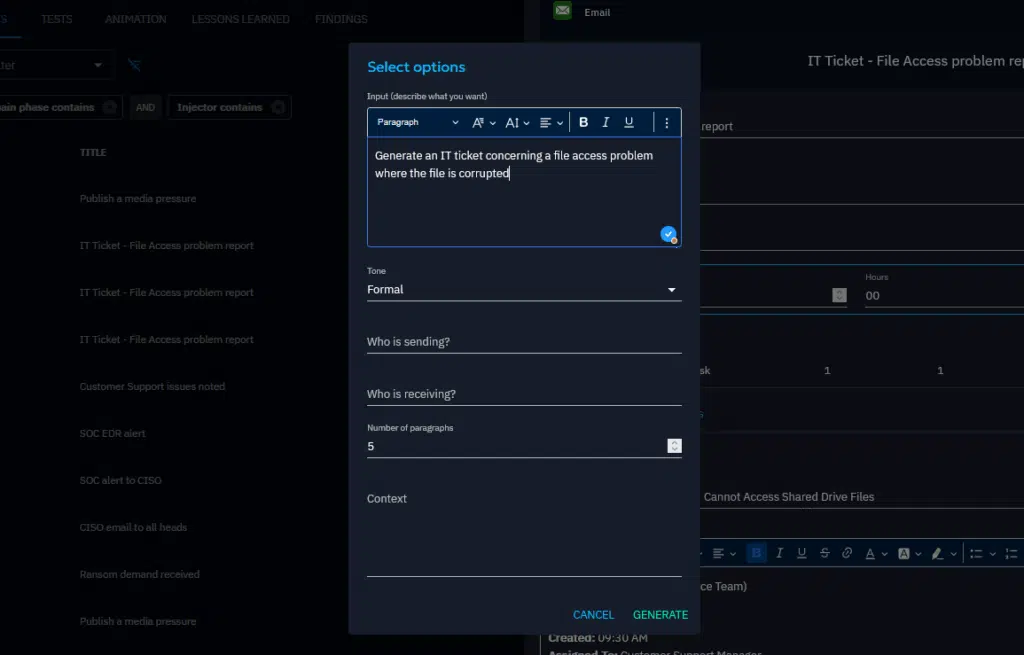Click the blue checkmark badge in Input box
This screenshot has width=1024, height=655.
[668, 234]
